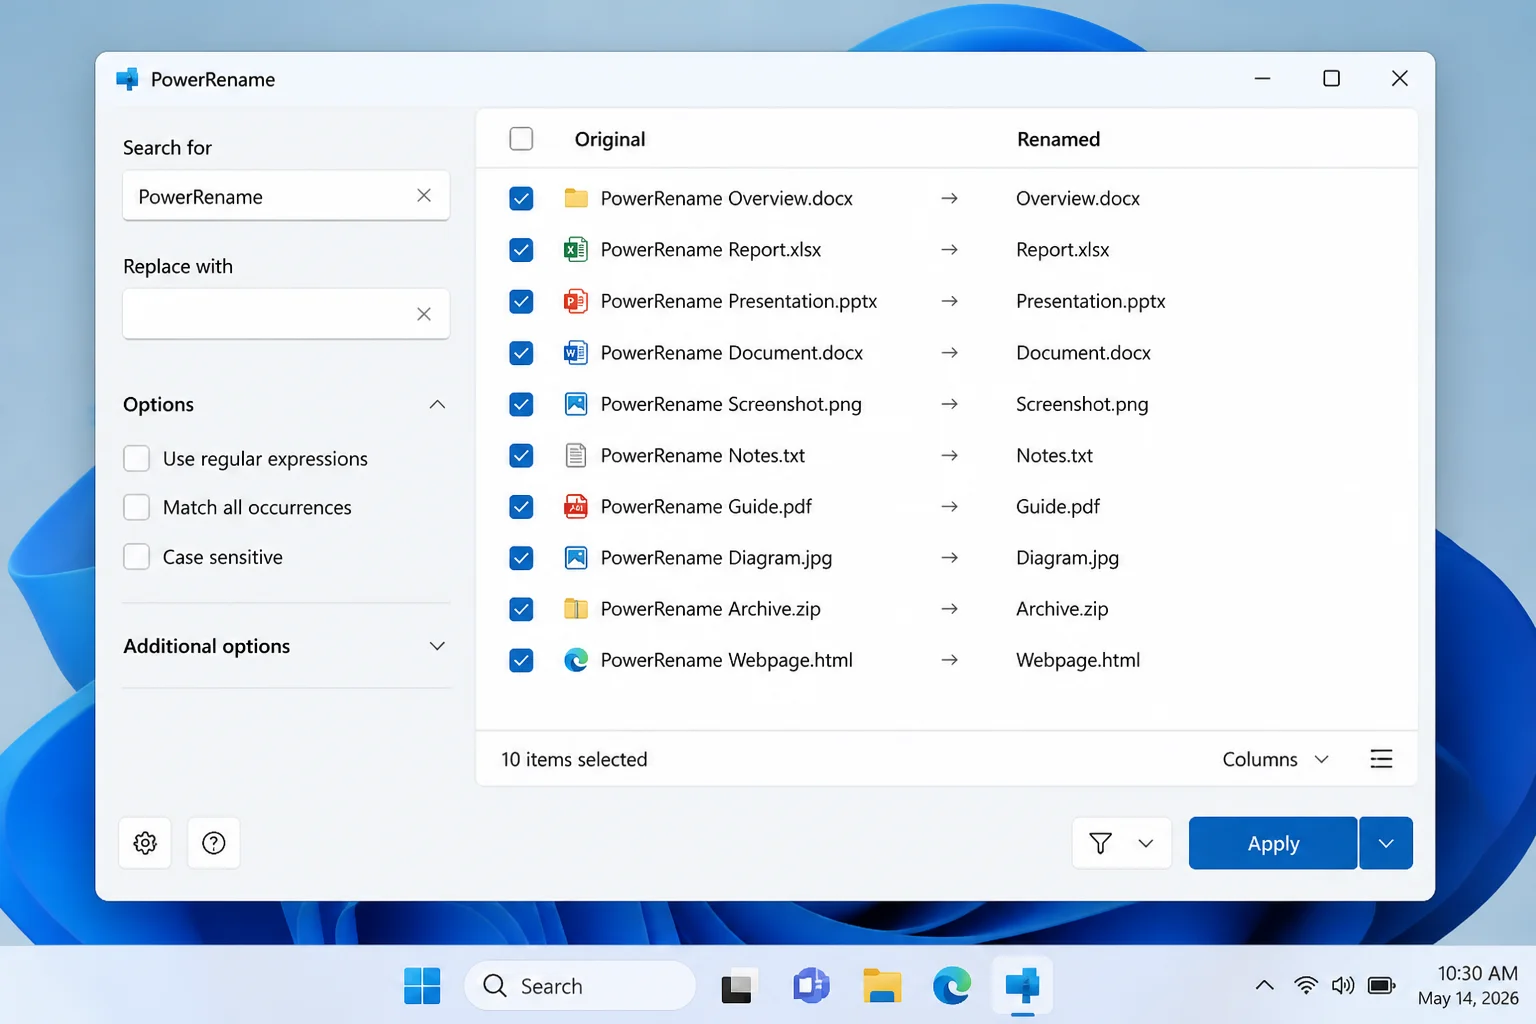
Task: Click the zip folder icon of PowerRename Archive.zip
Action: pos(576,608)
